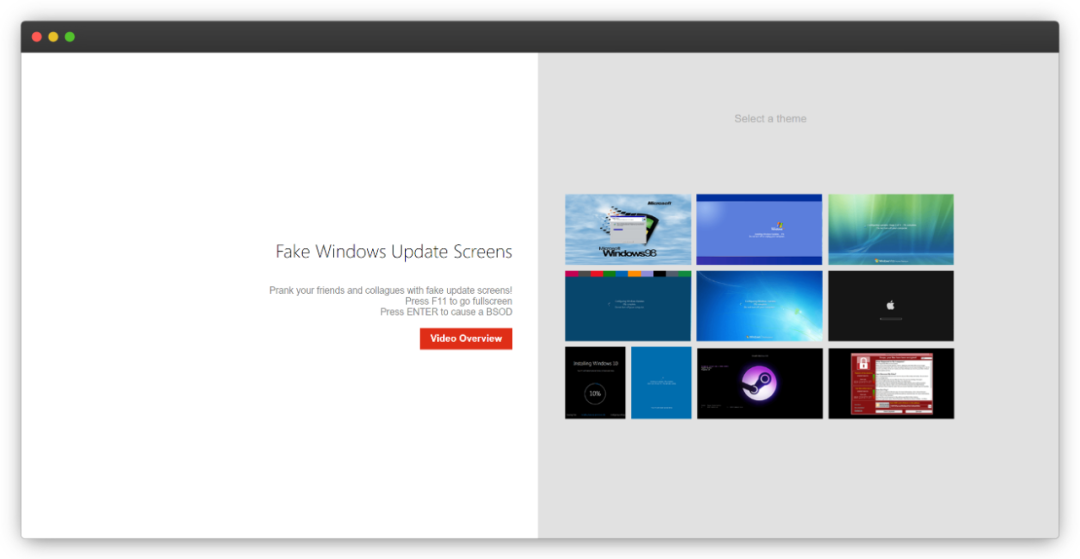Choose the Windows 7 blue theme

(759, 306)
